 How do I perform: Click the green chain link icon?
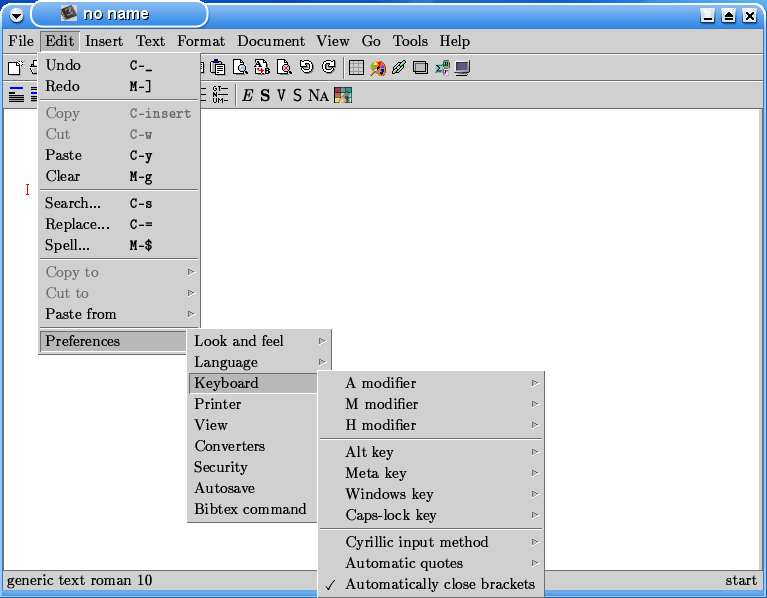[x=399, y=67]
